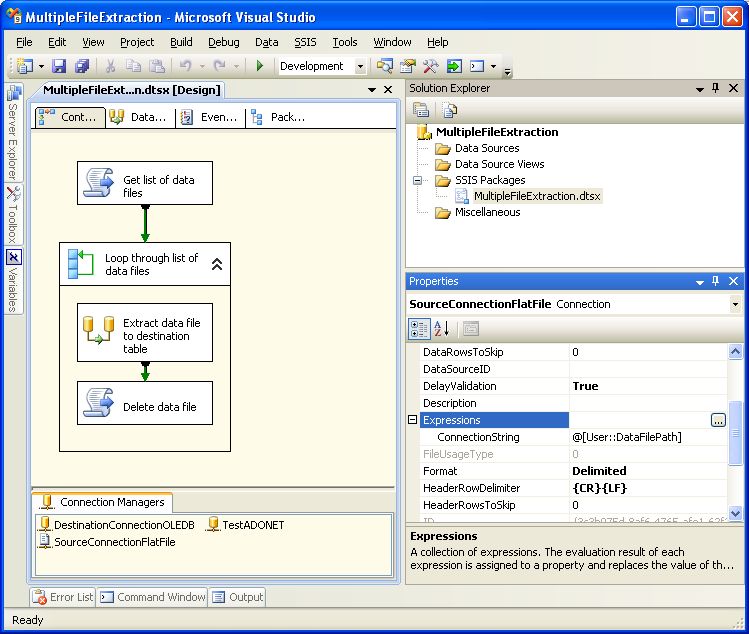Open the Variables side tab
749x634 pixels.
(x=13, y=281)
